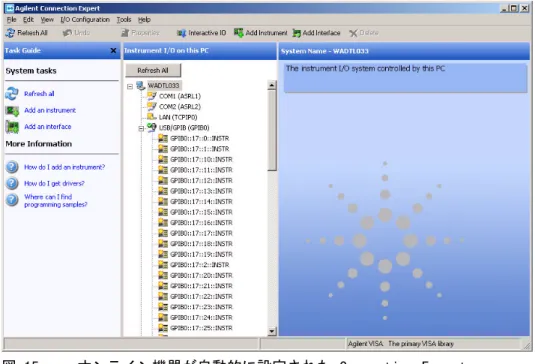535x364 pixels.
Task: Select GPIB0::17::10::INSTR instrument
Action: (201, 160)
